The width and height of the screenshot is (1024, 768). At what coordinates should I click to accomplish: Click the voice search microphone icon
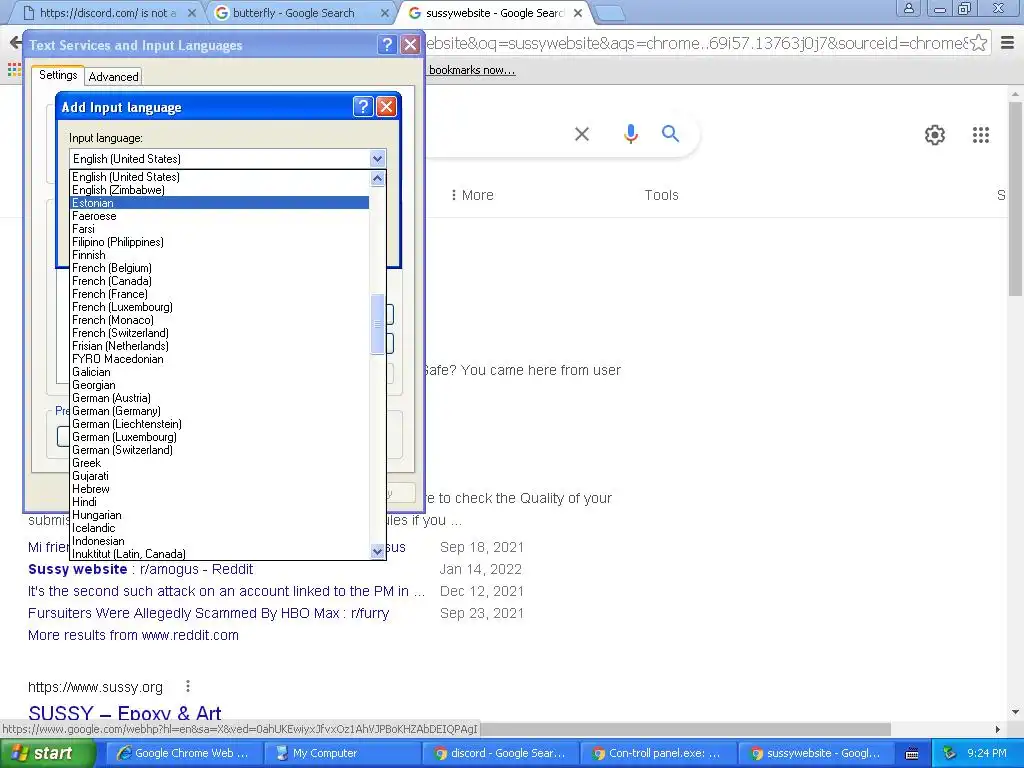point(630,134)
